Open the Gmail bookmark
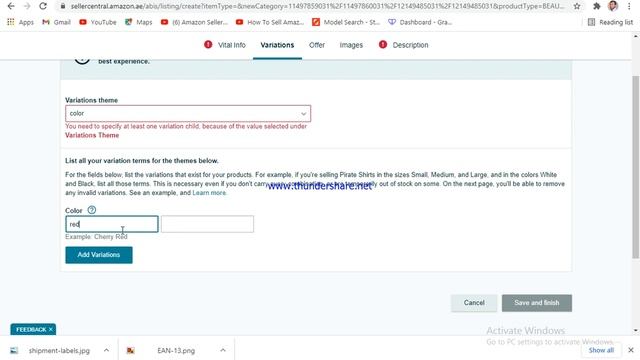The width and height of the screenshot is (640, 360). click(57, 22)
